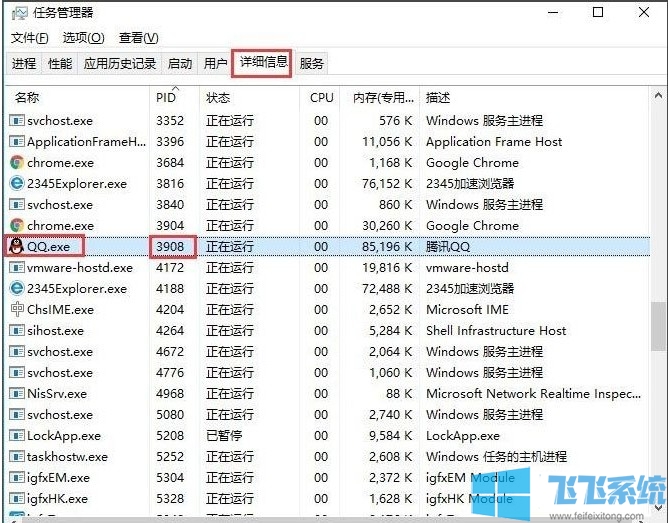
Task: Sort by the 状态 column header
Action: (x=249, y=98)
